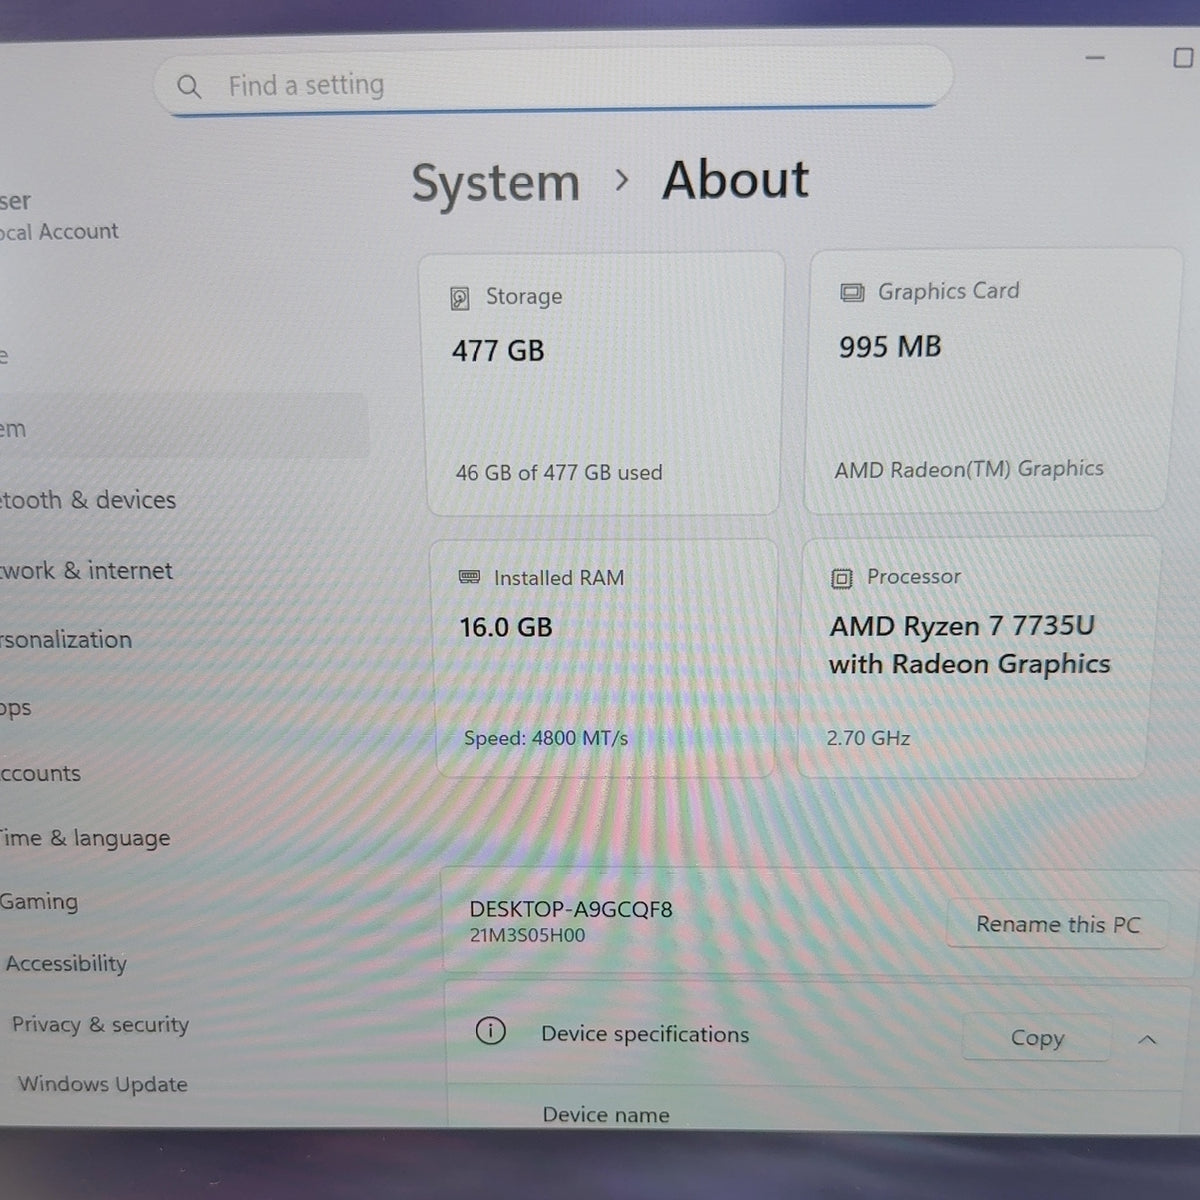Click the 16.0 GB RAM value
This screenshot has height=1200, width=1200.
point(506,628)
